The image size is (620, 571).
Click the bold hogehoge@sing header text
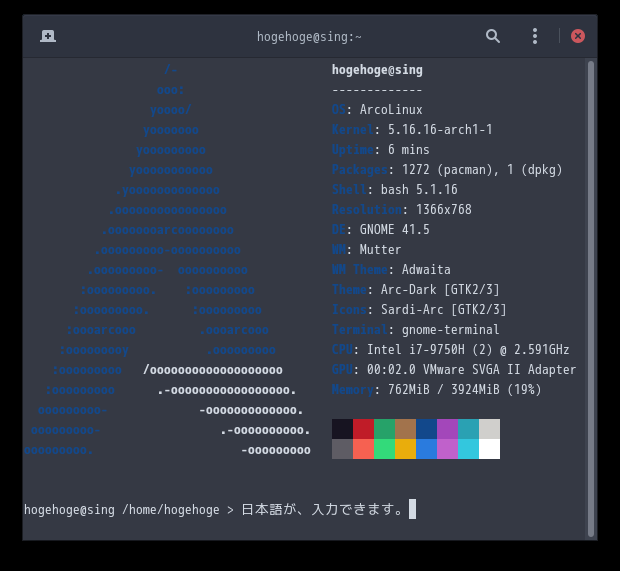377,70
